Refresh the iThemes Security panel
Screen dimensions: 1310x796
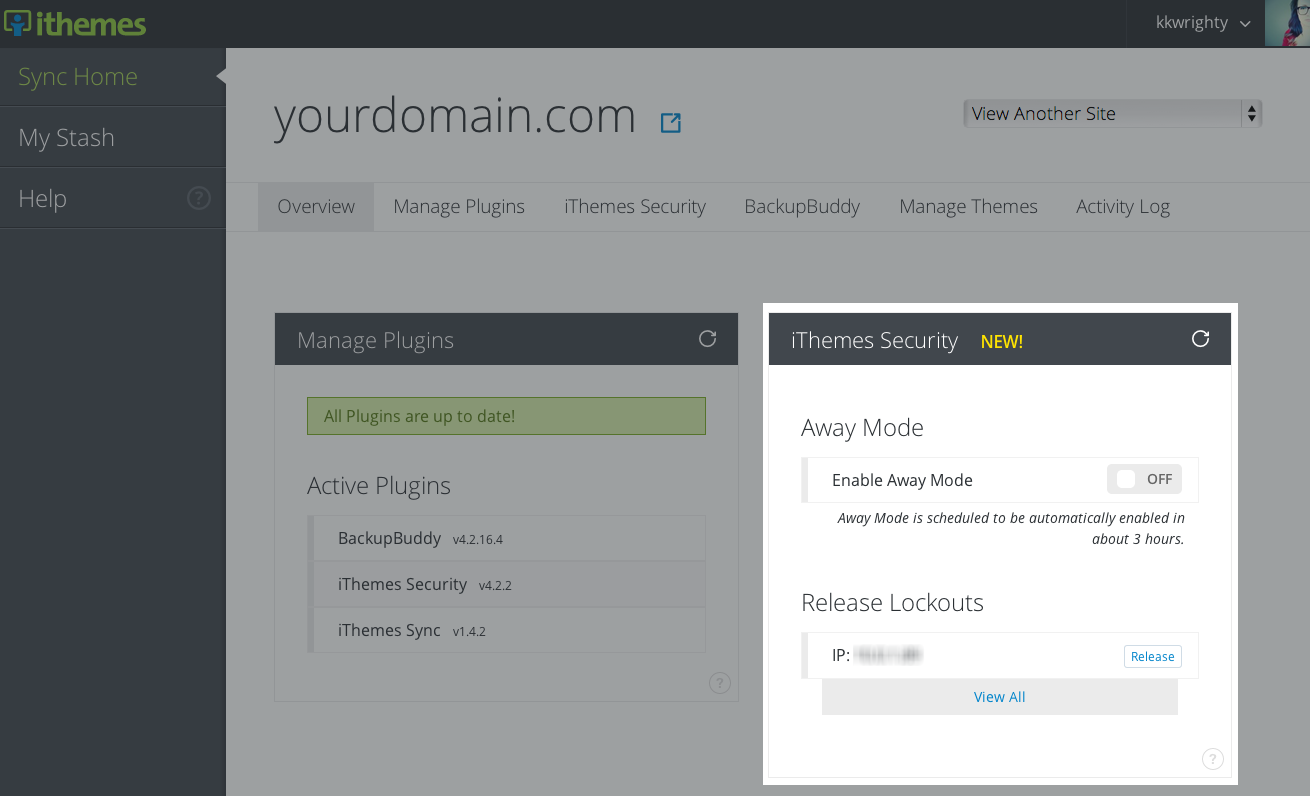[x=1201, y=339]
